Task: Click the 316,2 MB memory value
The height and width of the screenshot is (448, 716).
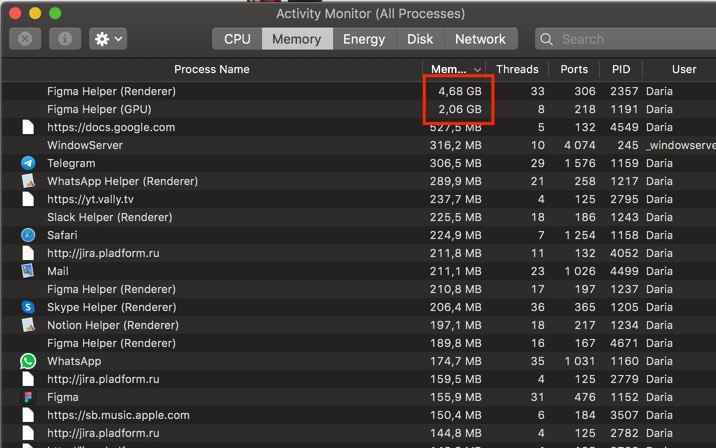Action: (x=455, y=145)
